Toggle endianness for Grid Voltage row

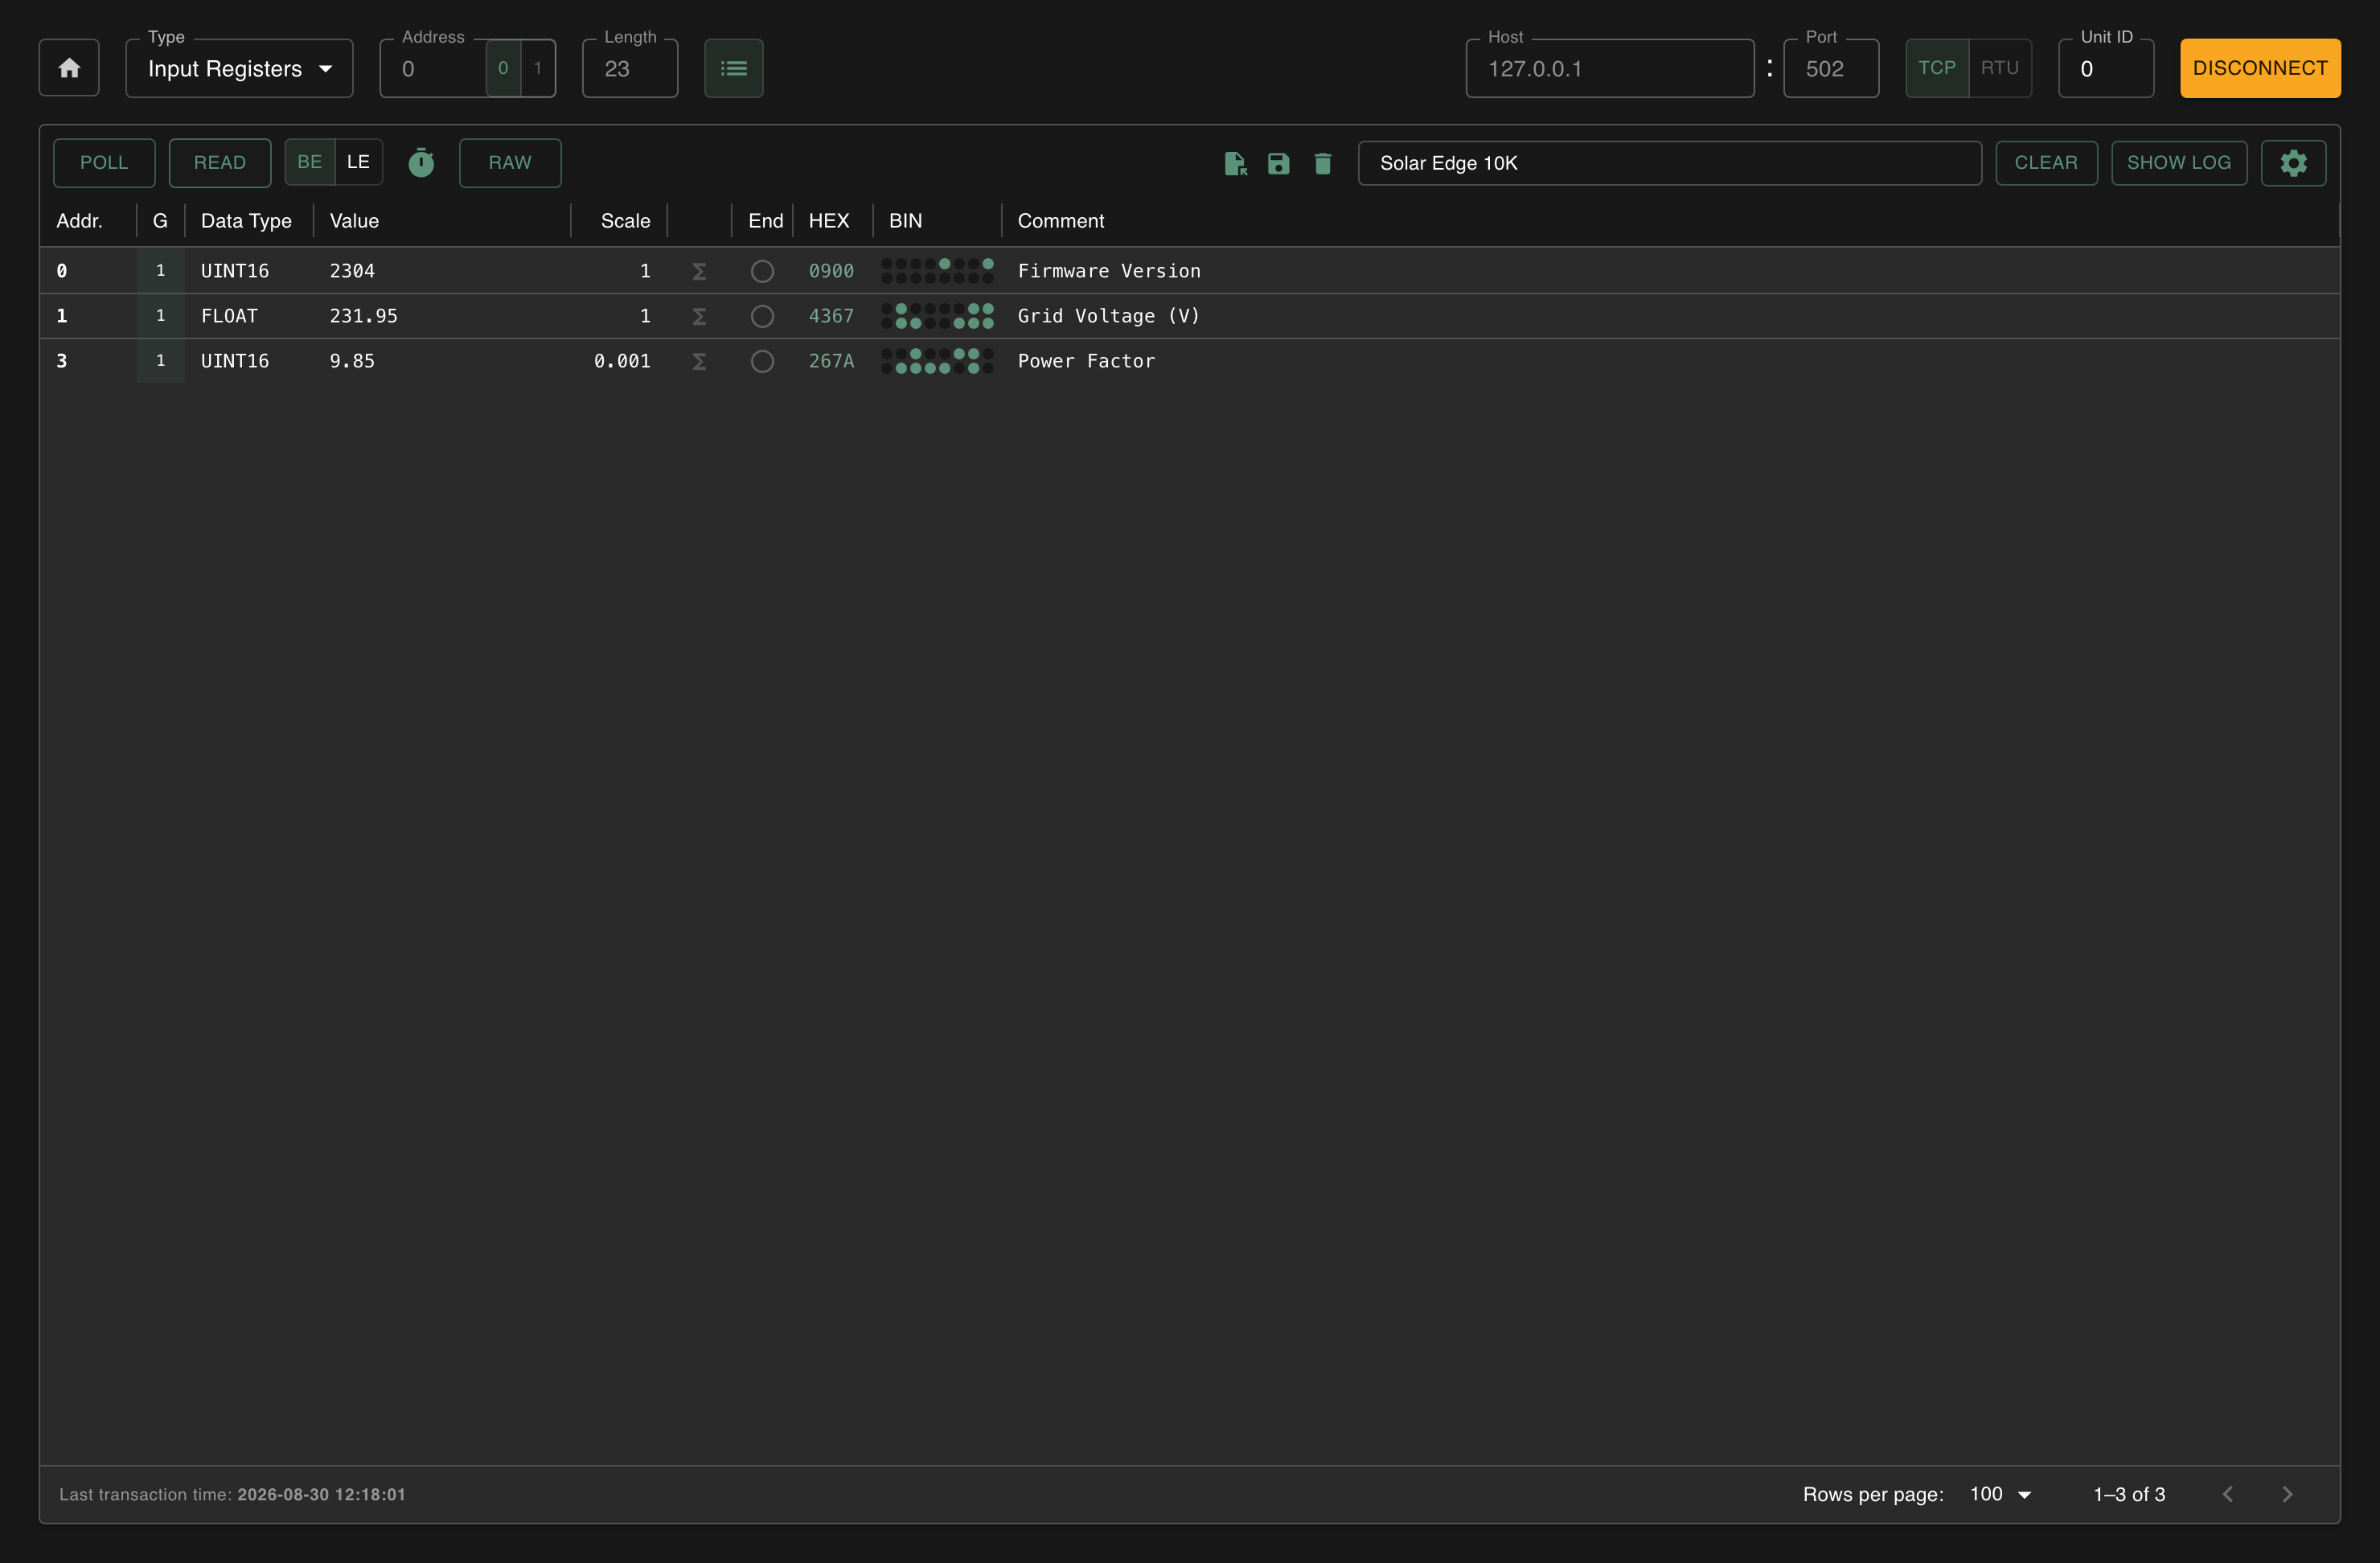point(762,316)
